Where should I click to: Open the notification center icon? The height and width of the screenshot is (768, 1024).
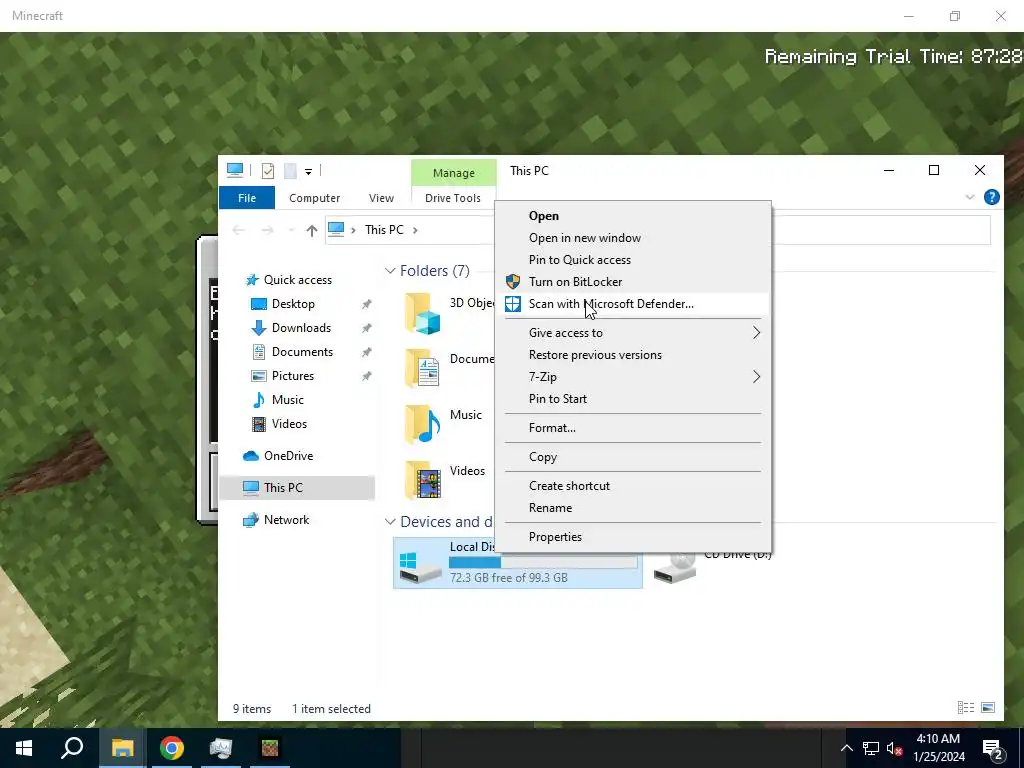pos(993,749)
